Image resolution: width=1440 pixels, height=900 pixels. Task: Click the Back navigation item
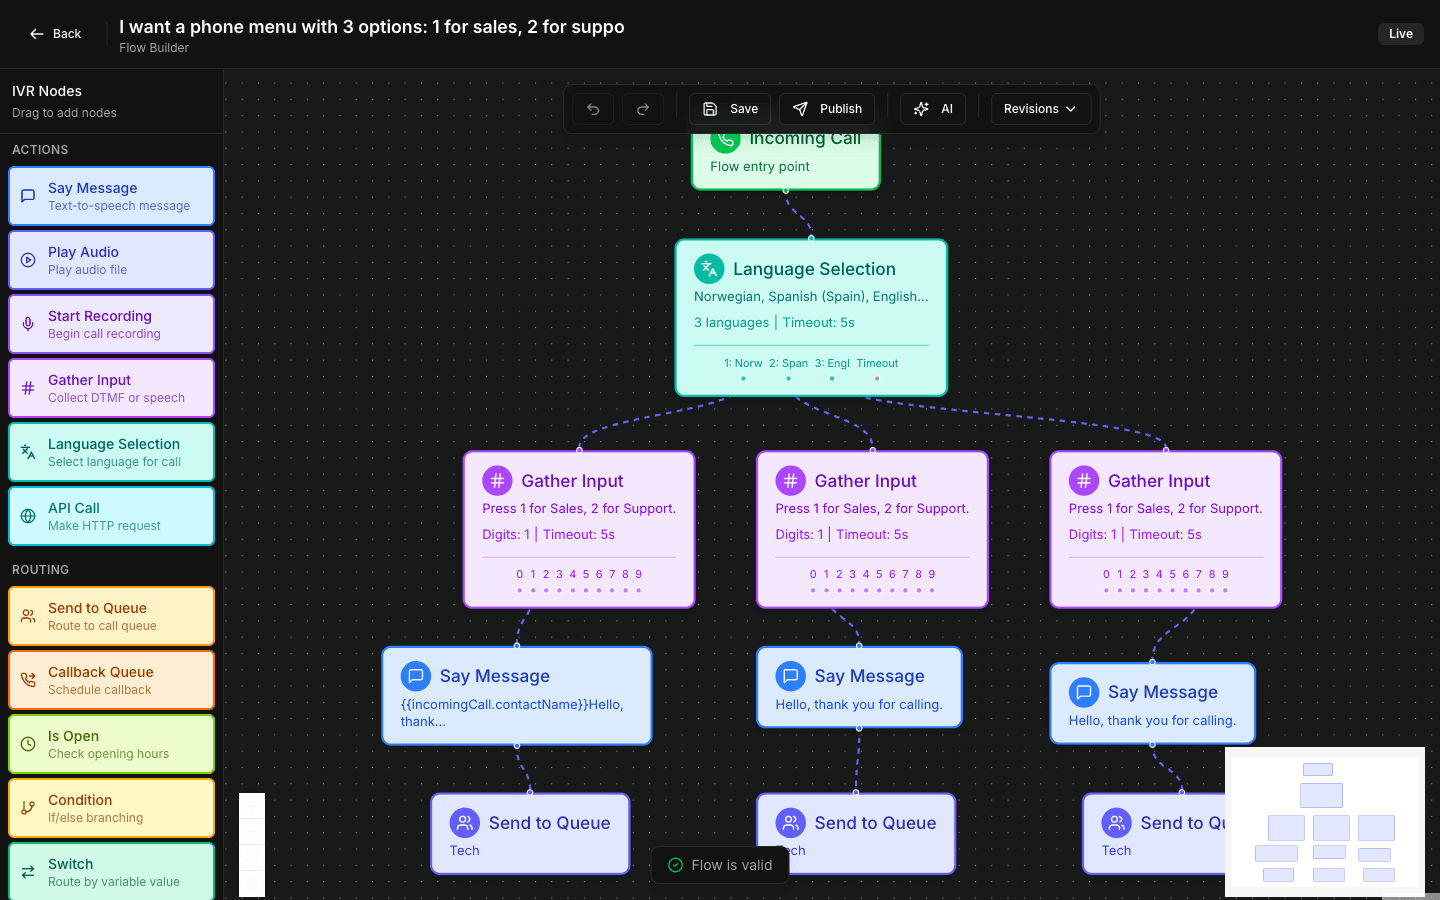click(x=55, y=33)
